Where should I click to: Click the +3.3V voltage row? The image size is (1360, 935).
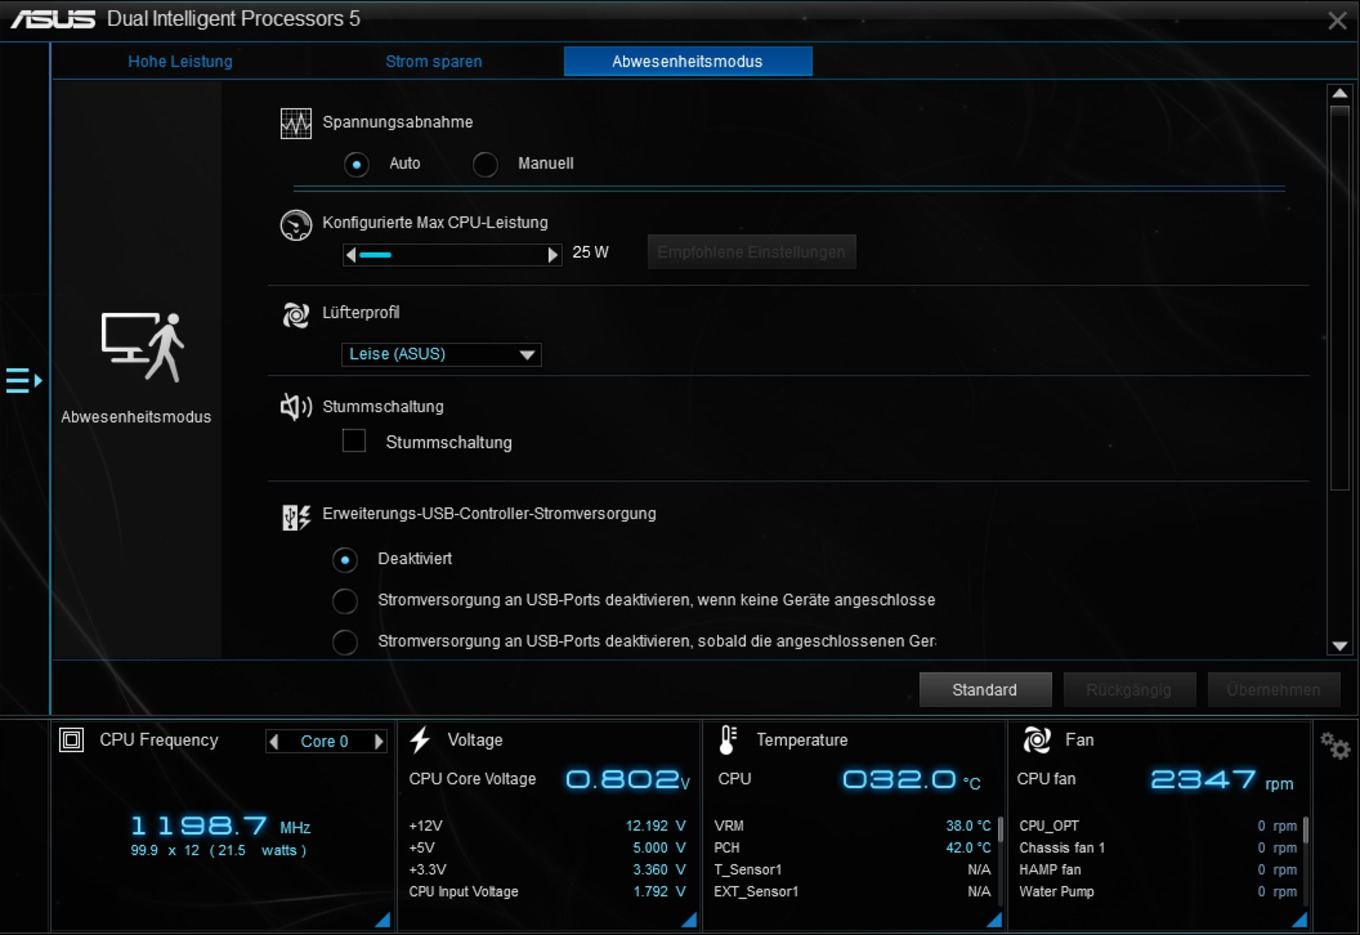click(x=547, y=870)
